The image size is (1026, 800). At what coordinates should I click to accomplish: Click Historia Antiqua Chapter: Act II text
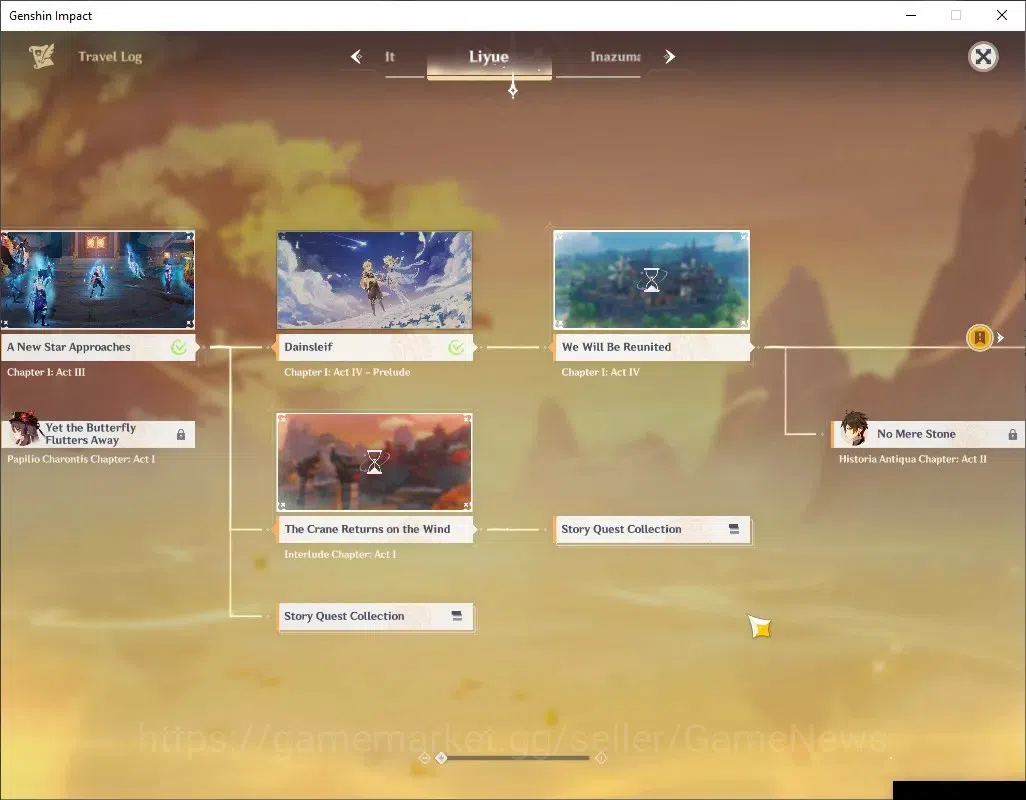[x=913, y=459]
